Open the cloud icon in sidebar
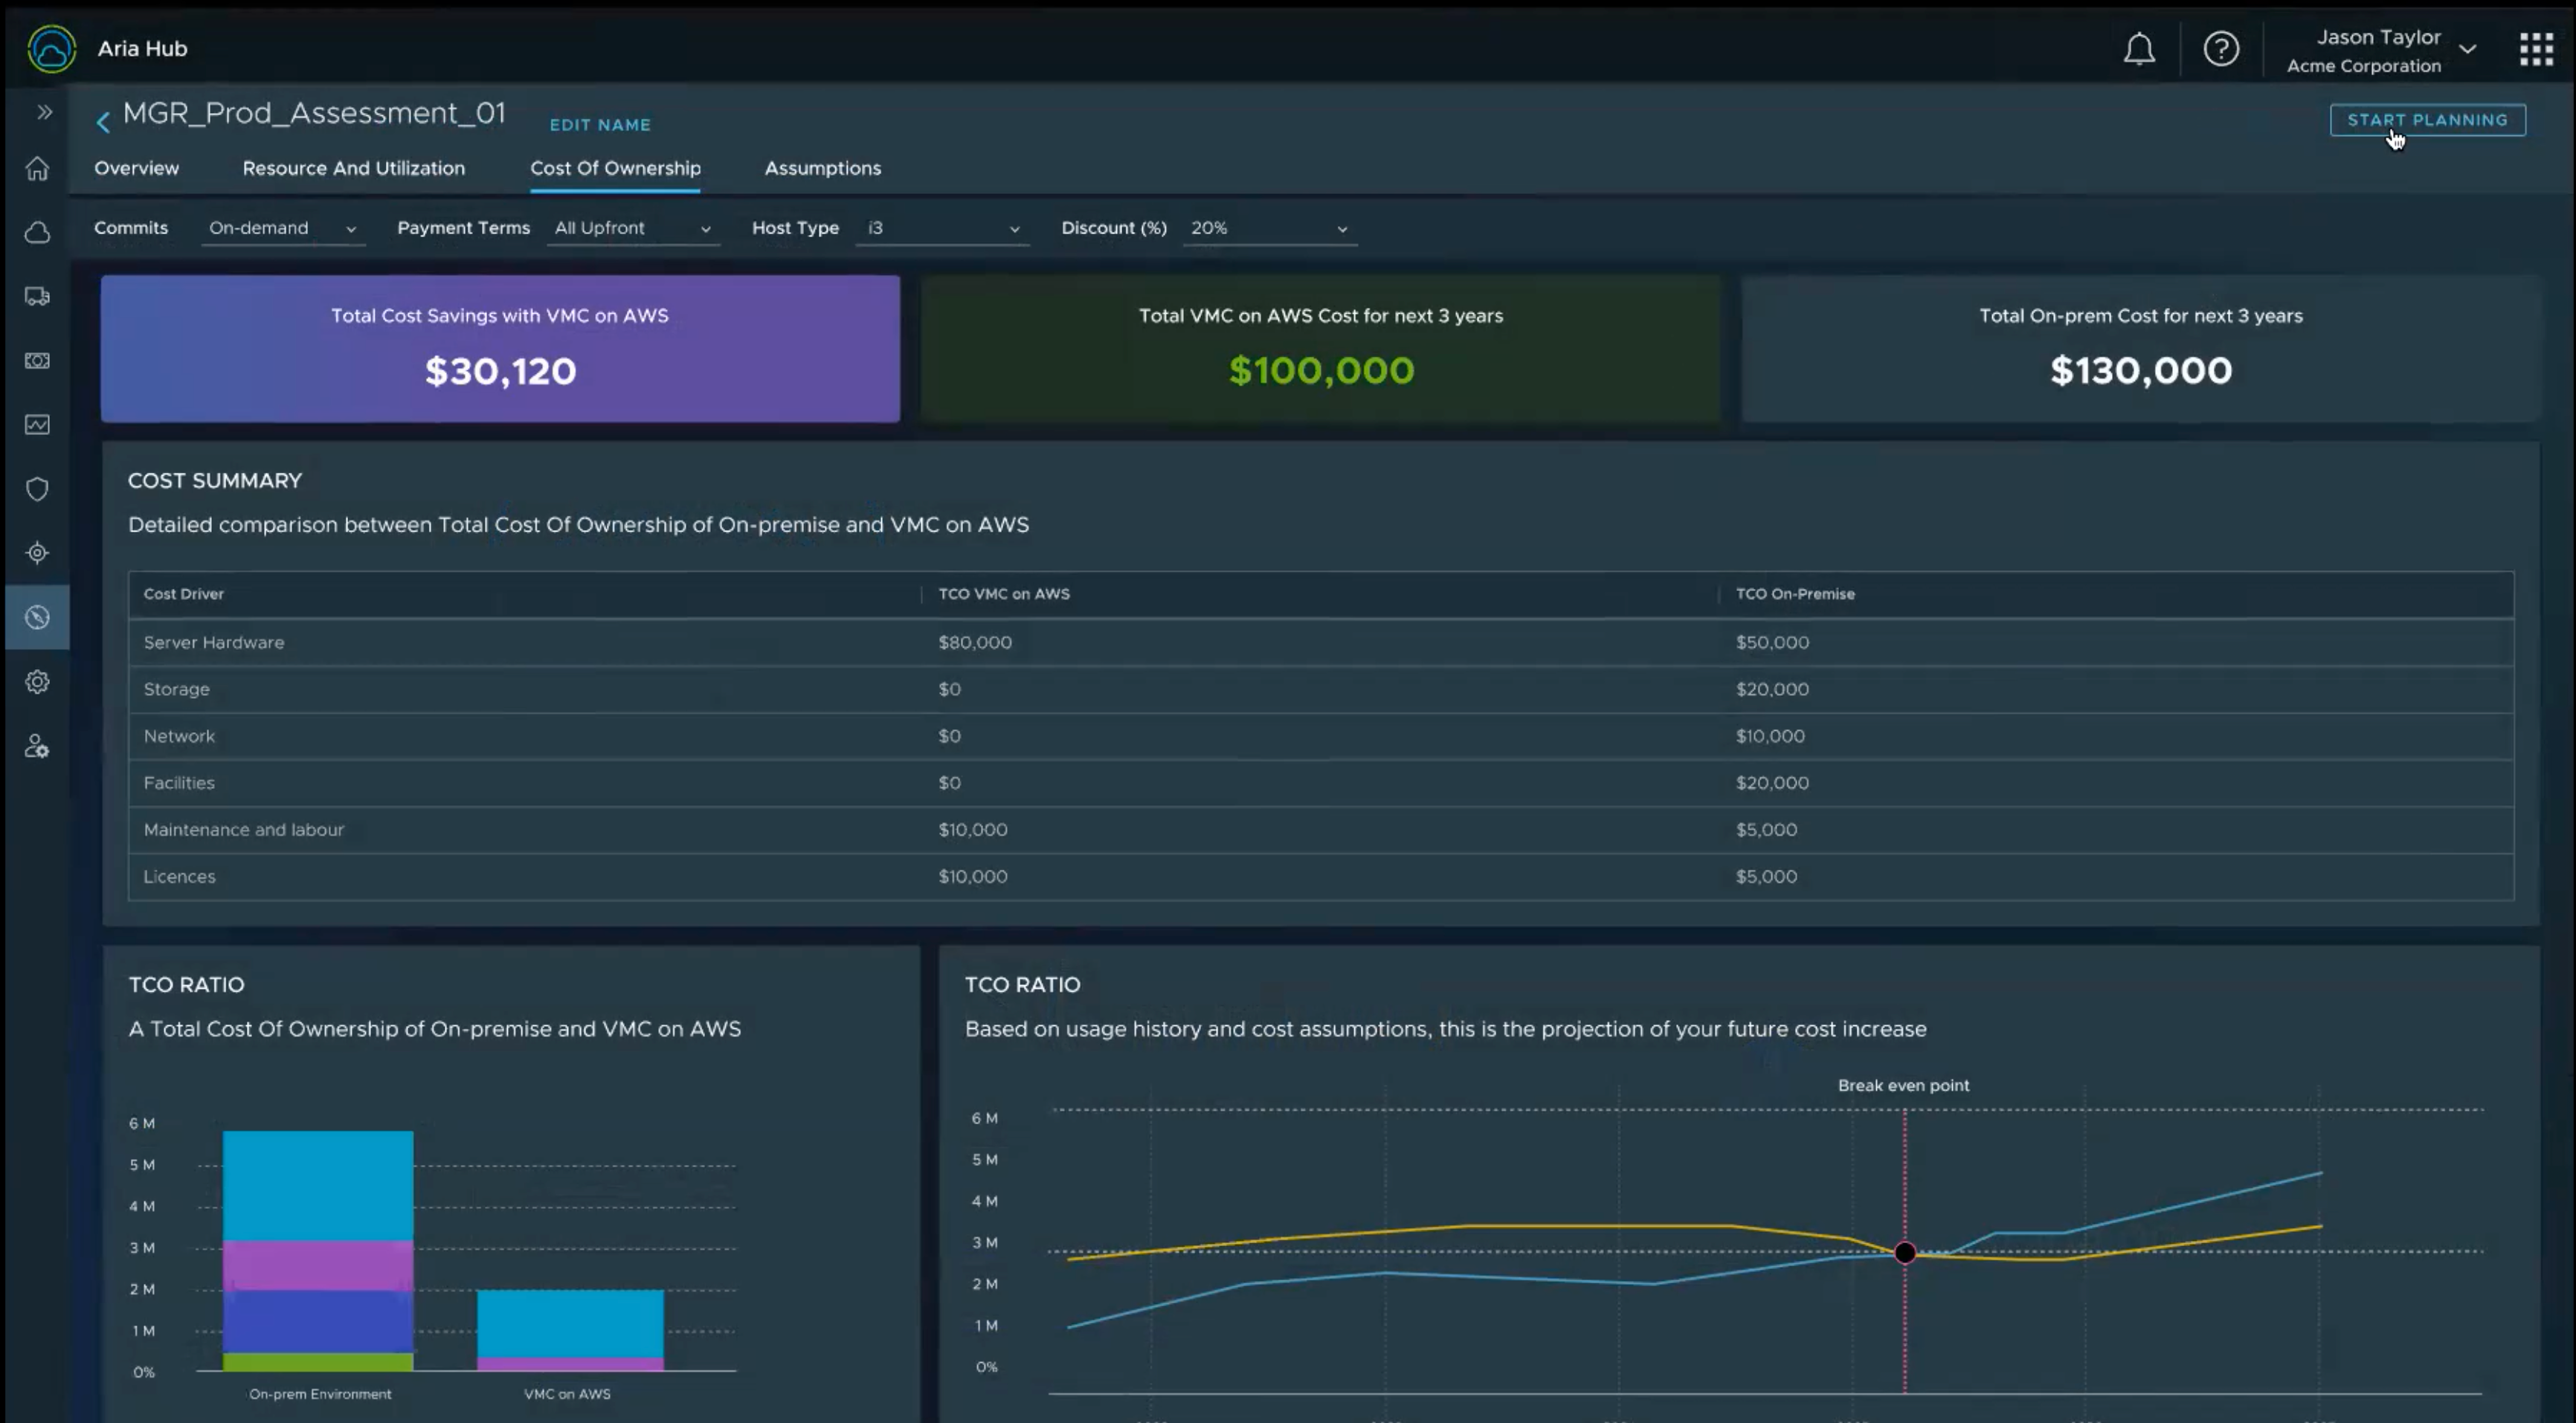2576x1423 pixels. pos(37,232)
